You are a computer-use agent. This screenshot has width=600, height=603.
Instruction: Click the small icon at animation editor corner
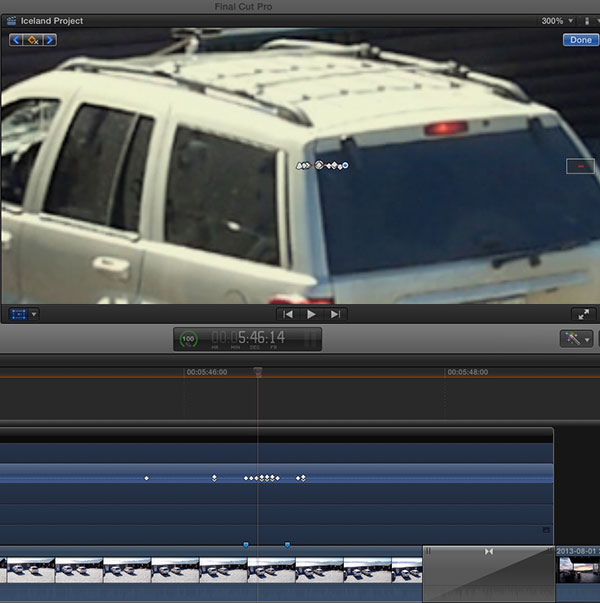coord(546,530)
